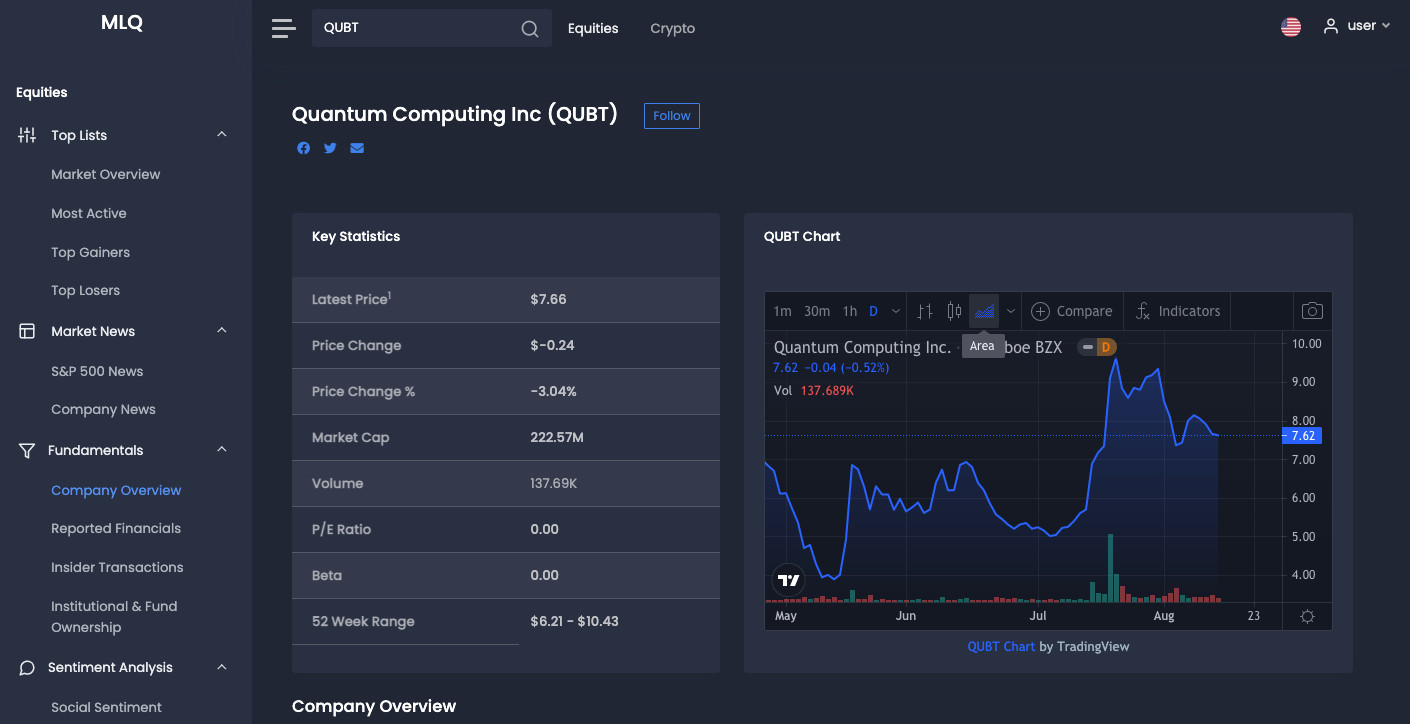Share QUBT on Twitter icon

coord(330,148)
